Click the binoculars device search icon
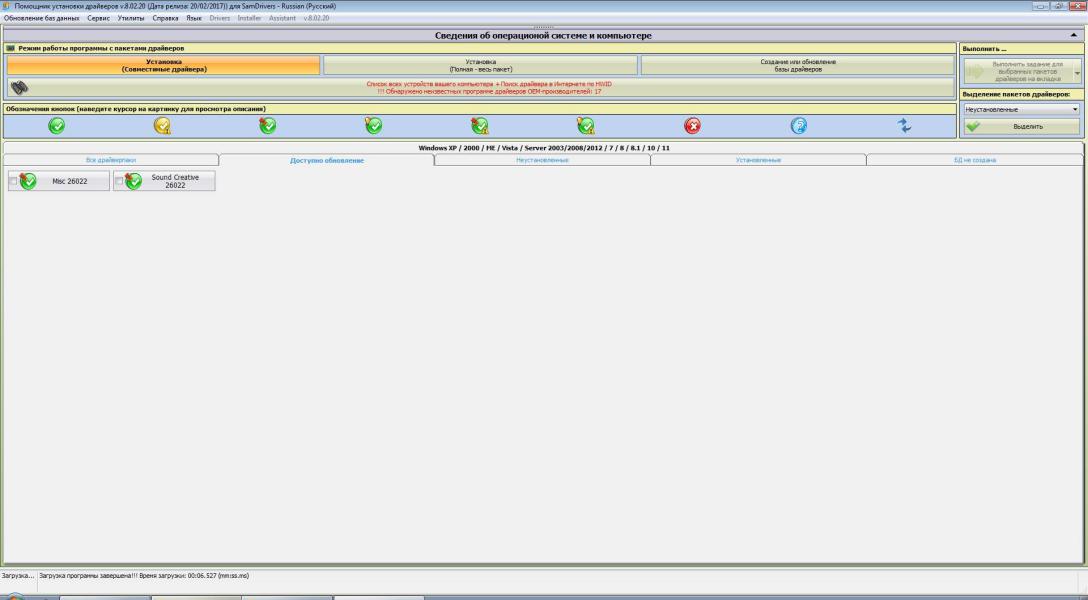 click(x=18, y=87)
